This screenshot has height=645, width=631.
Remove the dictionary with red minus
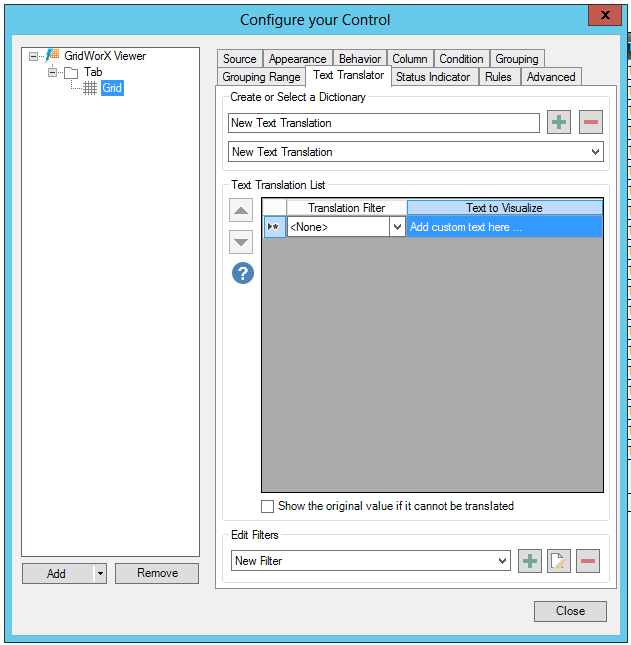click(x=591, y=122)
